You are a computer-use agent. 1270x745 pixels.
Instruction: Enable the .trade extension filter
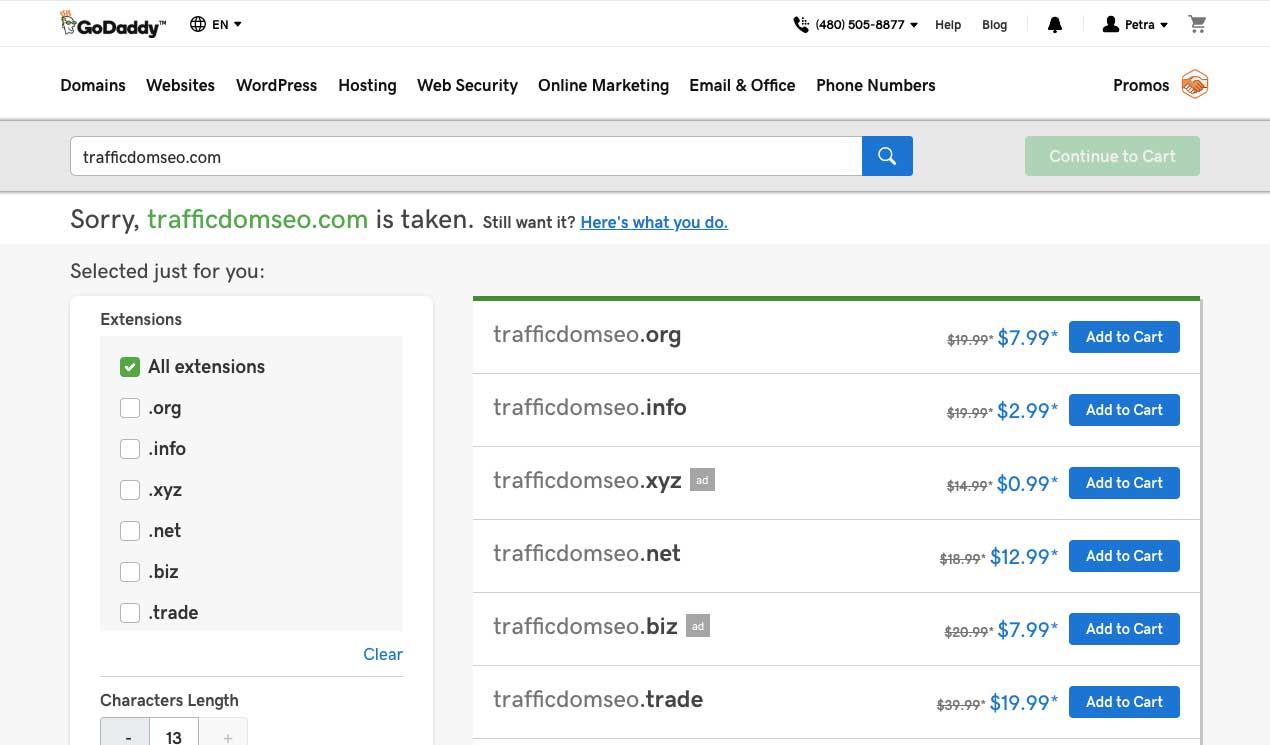130,613
